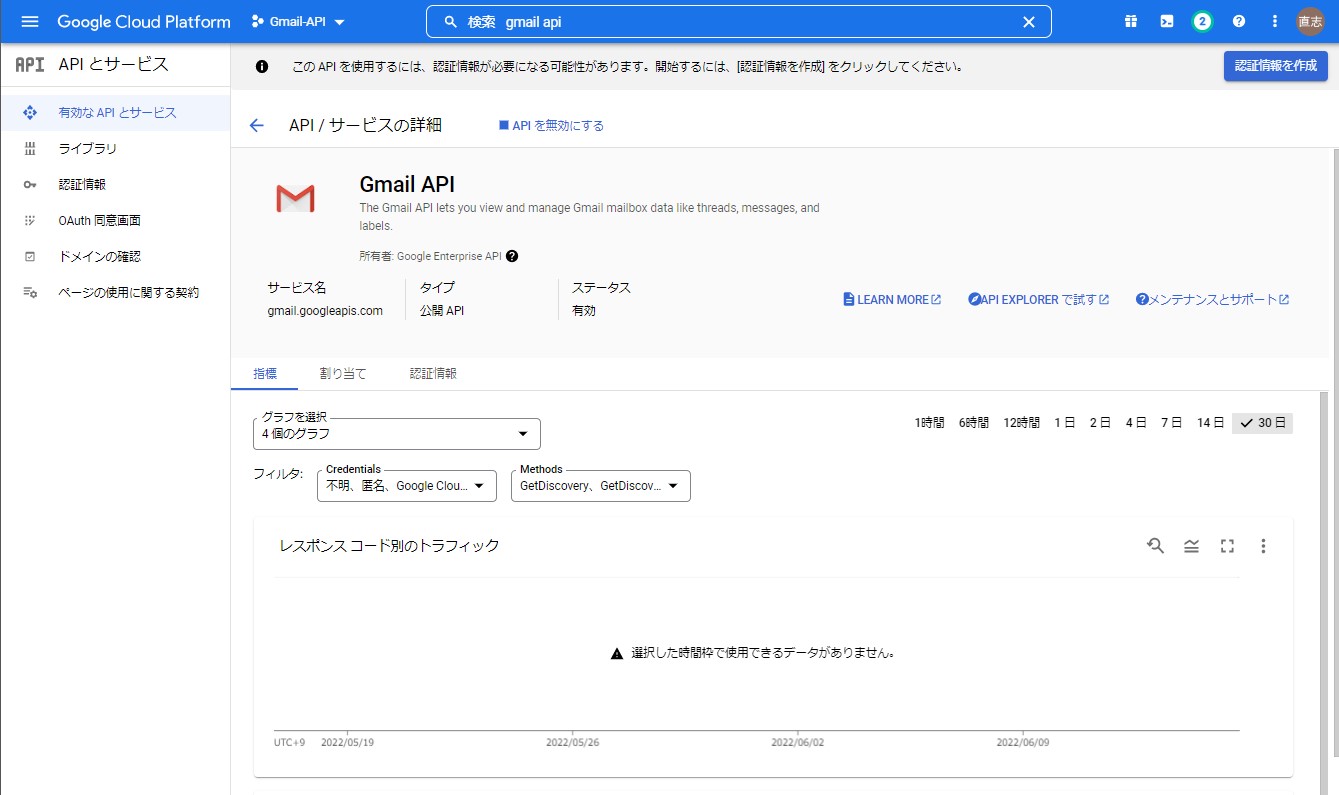The height and width of the screenshot is (795, 1339).
Task: Click the search magnifier icon
Action: point(450,22)
